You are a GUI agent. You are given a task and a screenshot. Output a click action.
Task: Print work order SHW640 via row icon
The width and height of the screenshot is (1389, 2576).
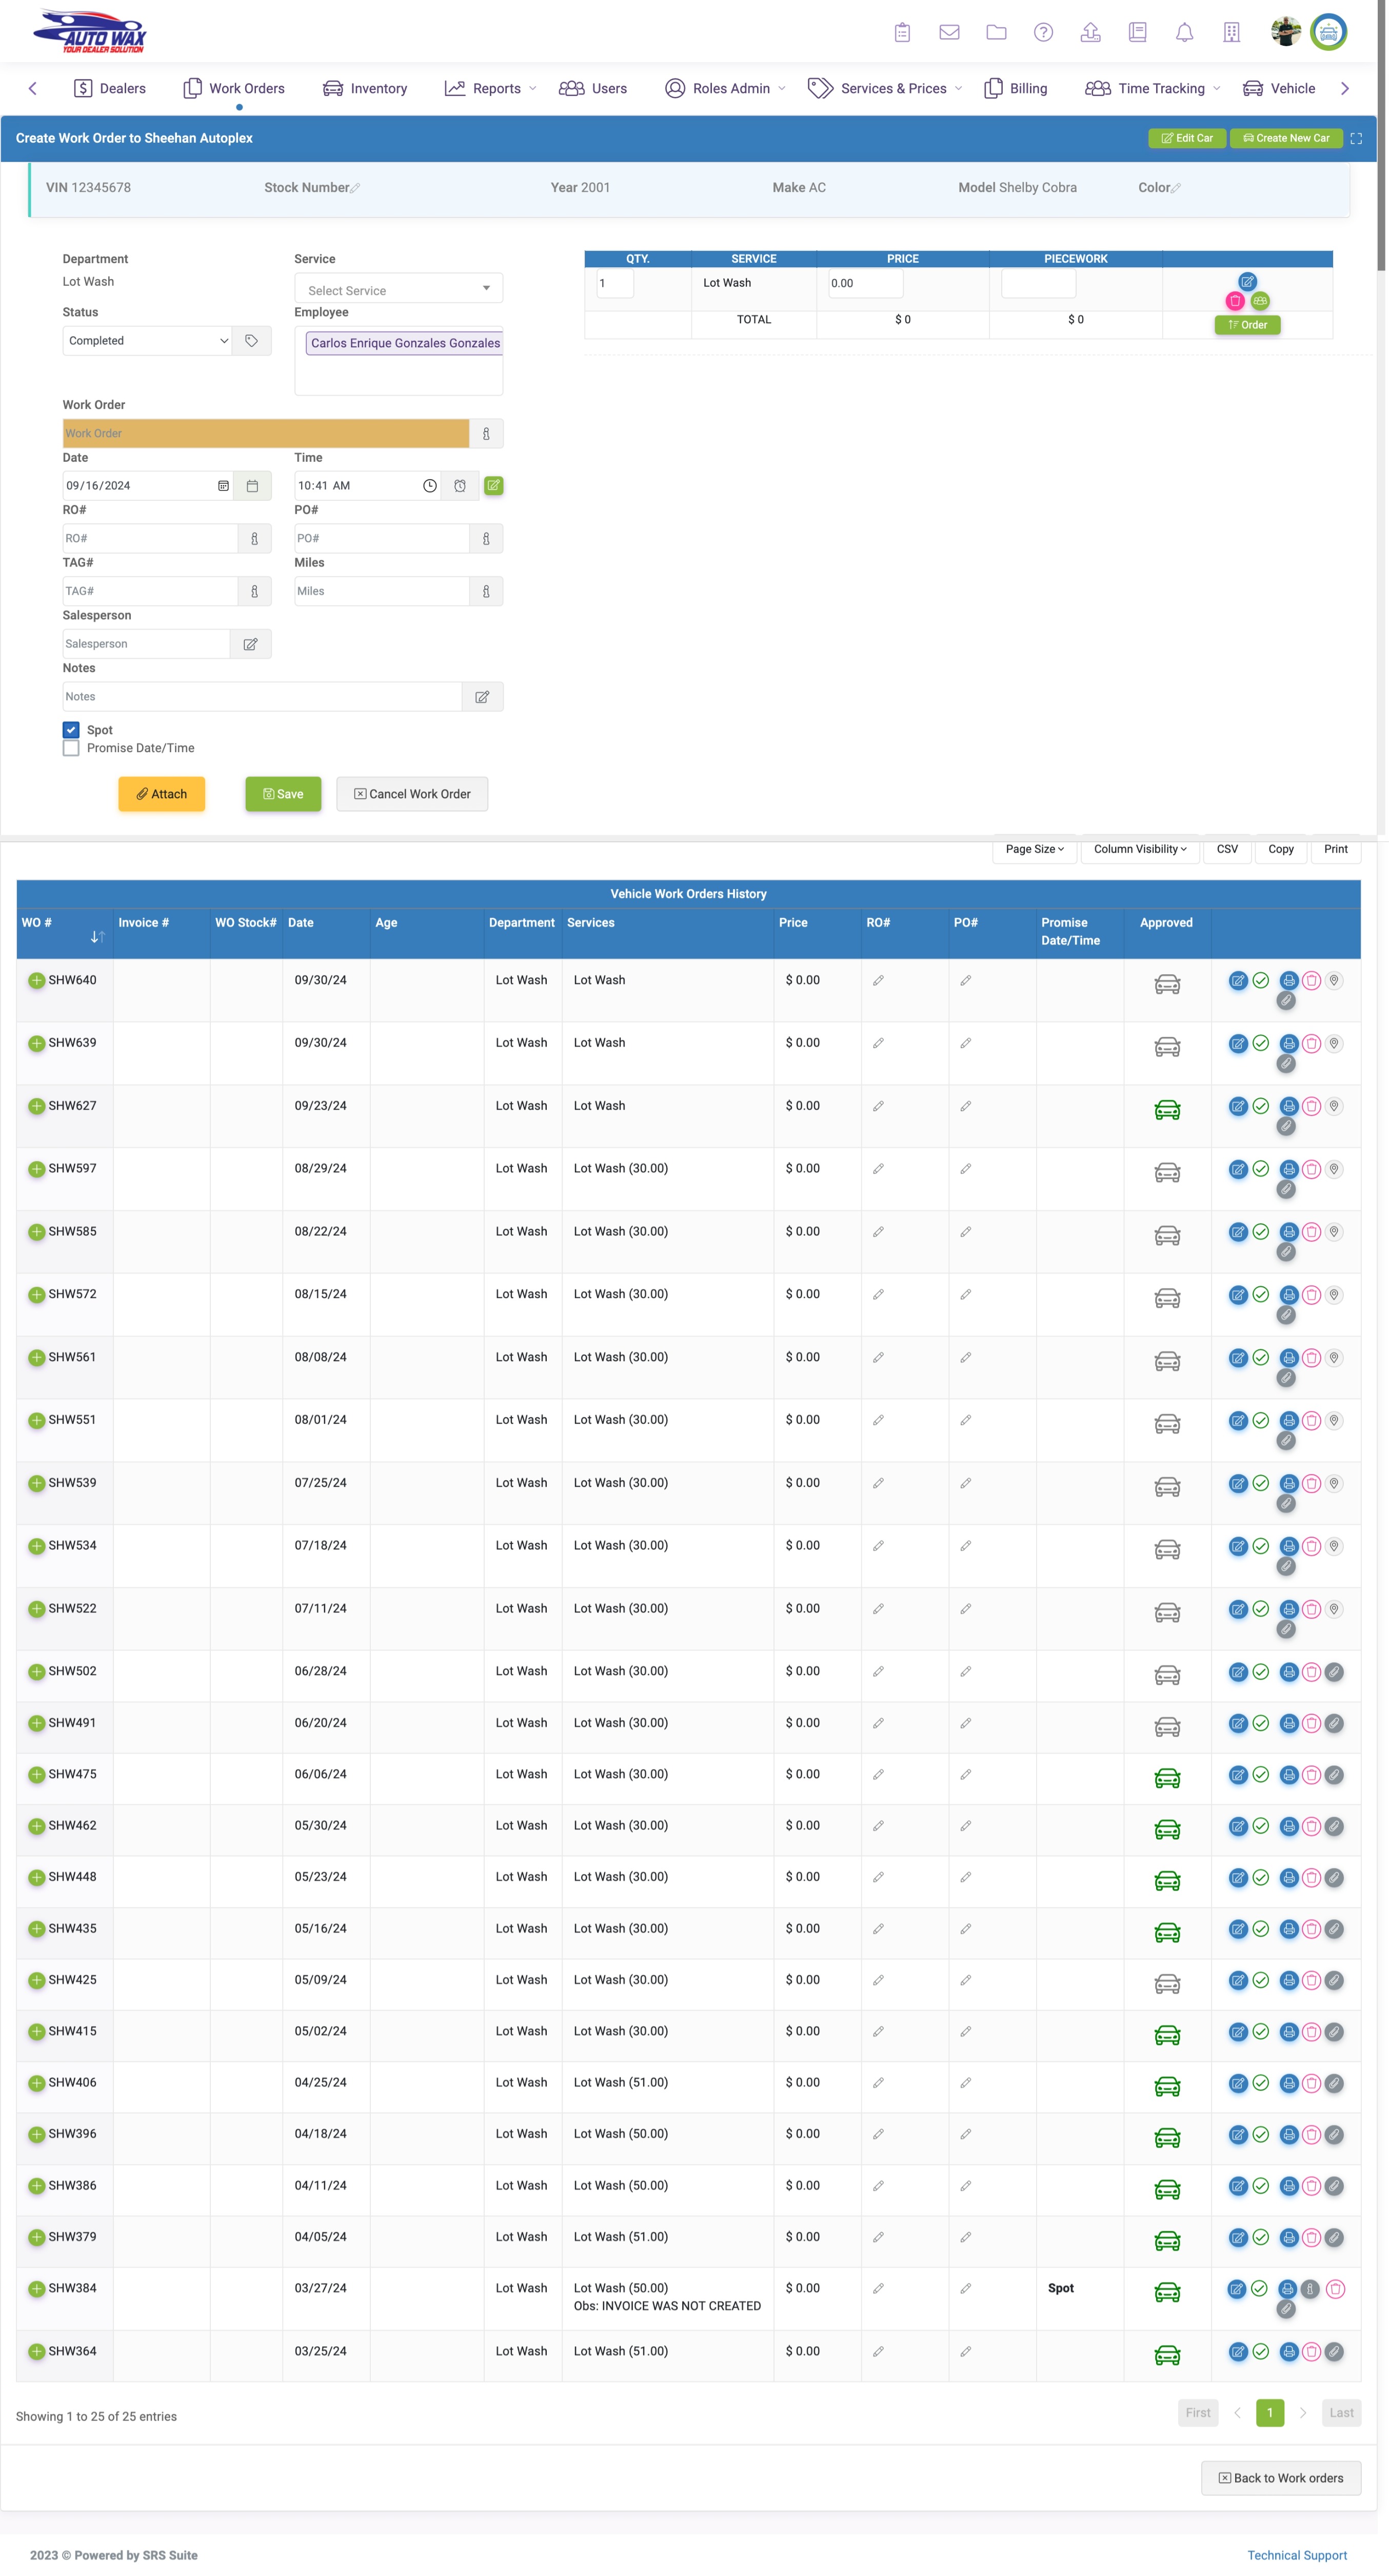[1288, 981]
